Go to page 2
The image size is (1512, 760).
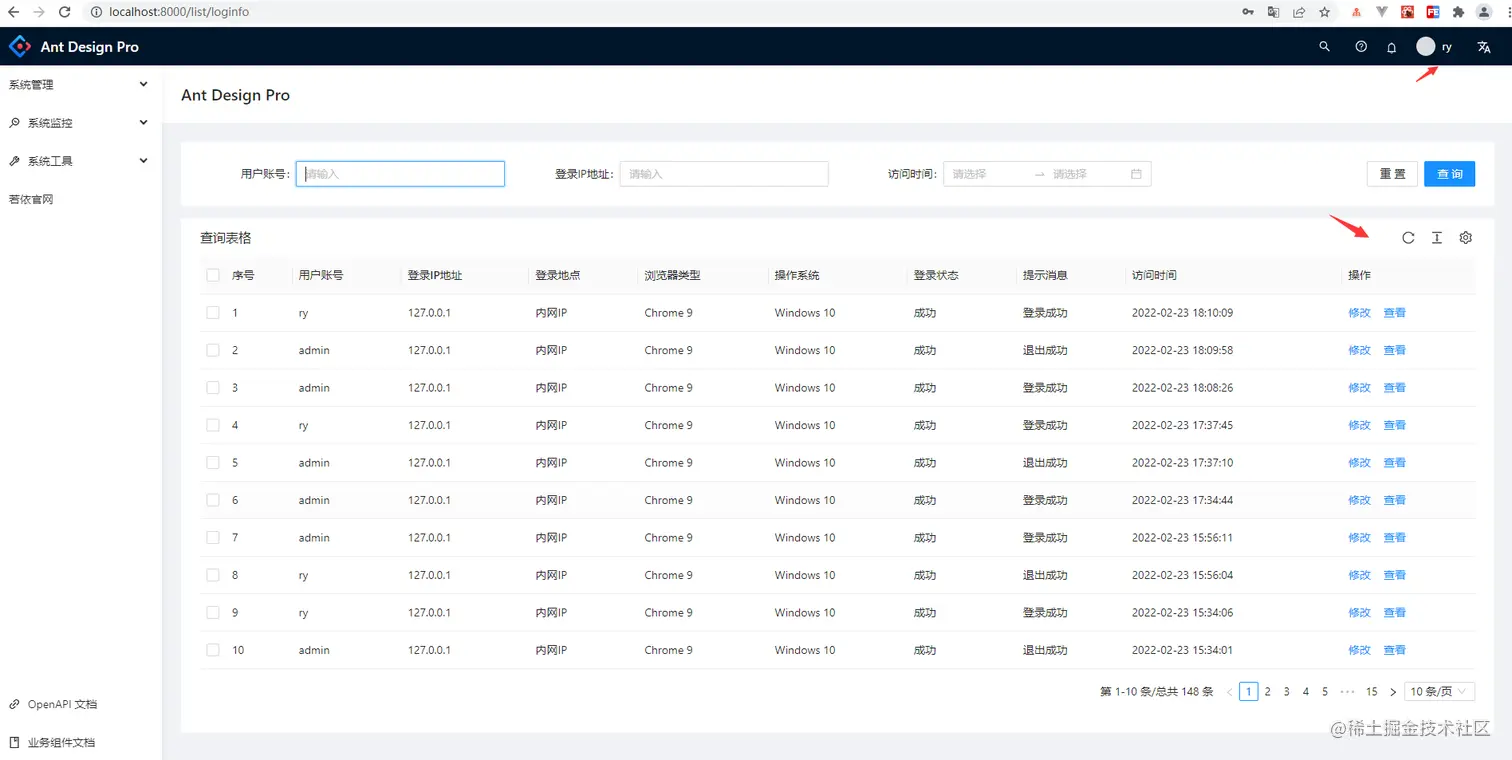[x=1268, y=692]
